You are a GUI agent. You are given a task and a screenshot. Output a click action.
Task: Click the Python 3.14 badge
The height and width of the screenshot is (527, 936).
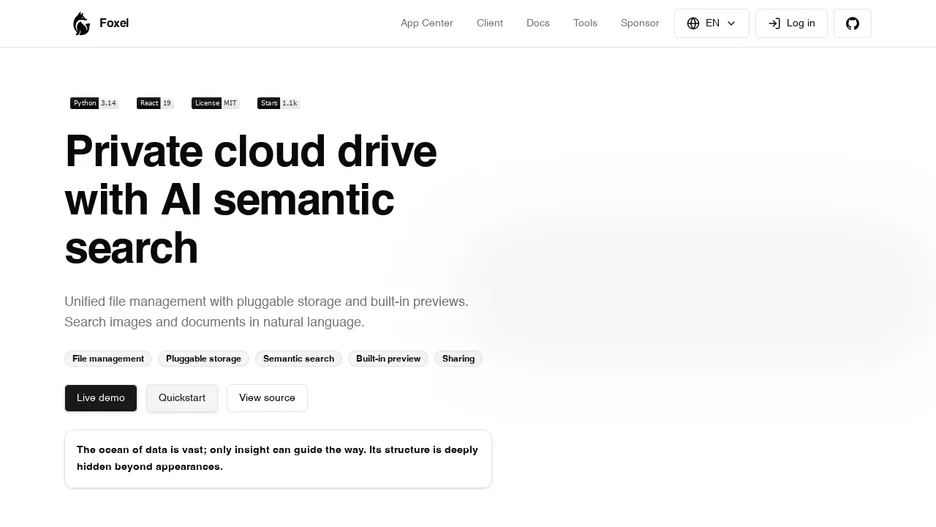[x=94, y=103]
